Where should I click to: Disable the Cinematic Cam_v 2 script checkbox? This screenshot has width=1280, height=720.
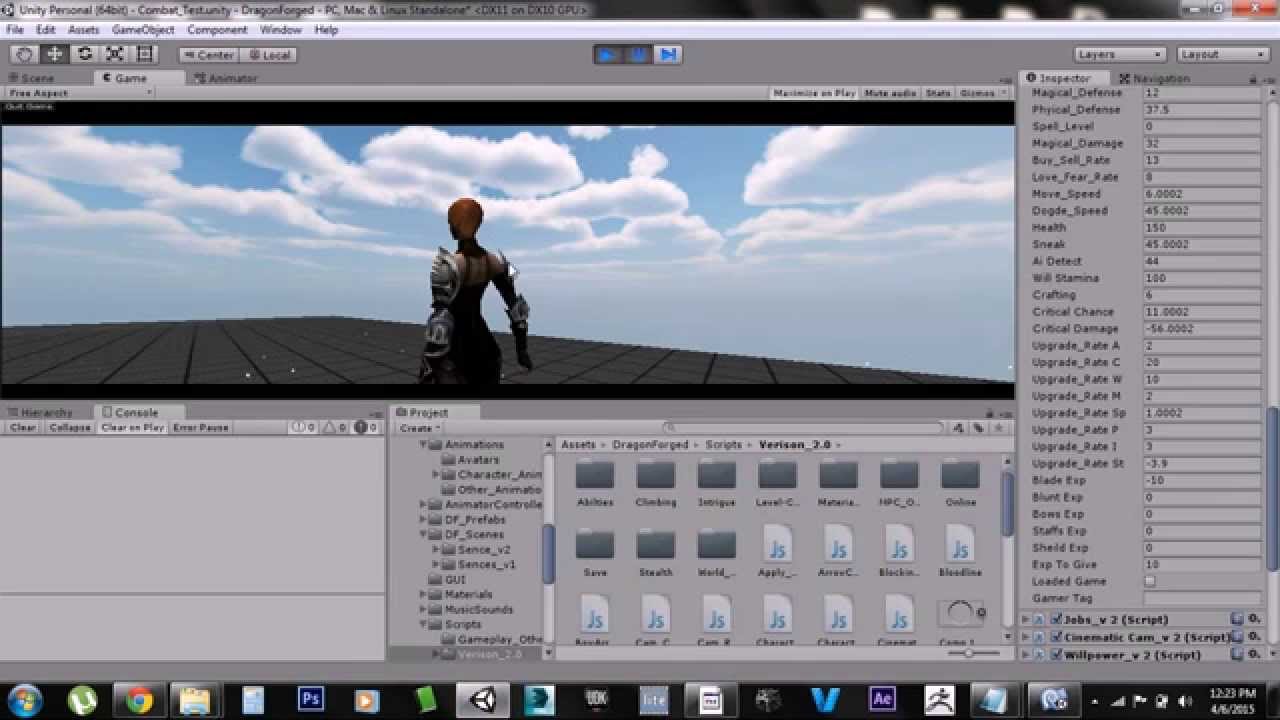coord(1056,637)
